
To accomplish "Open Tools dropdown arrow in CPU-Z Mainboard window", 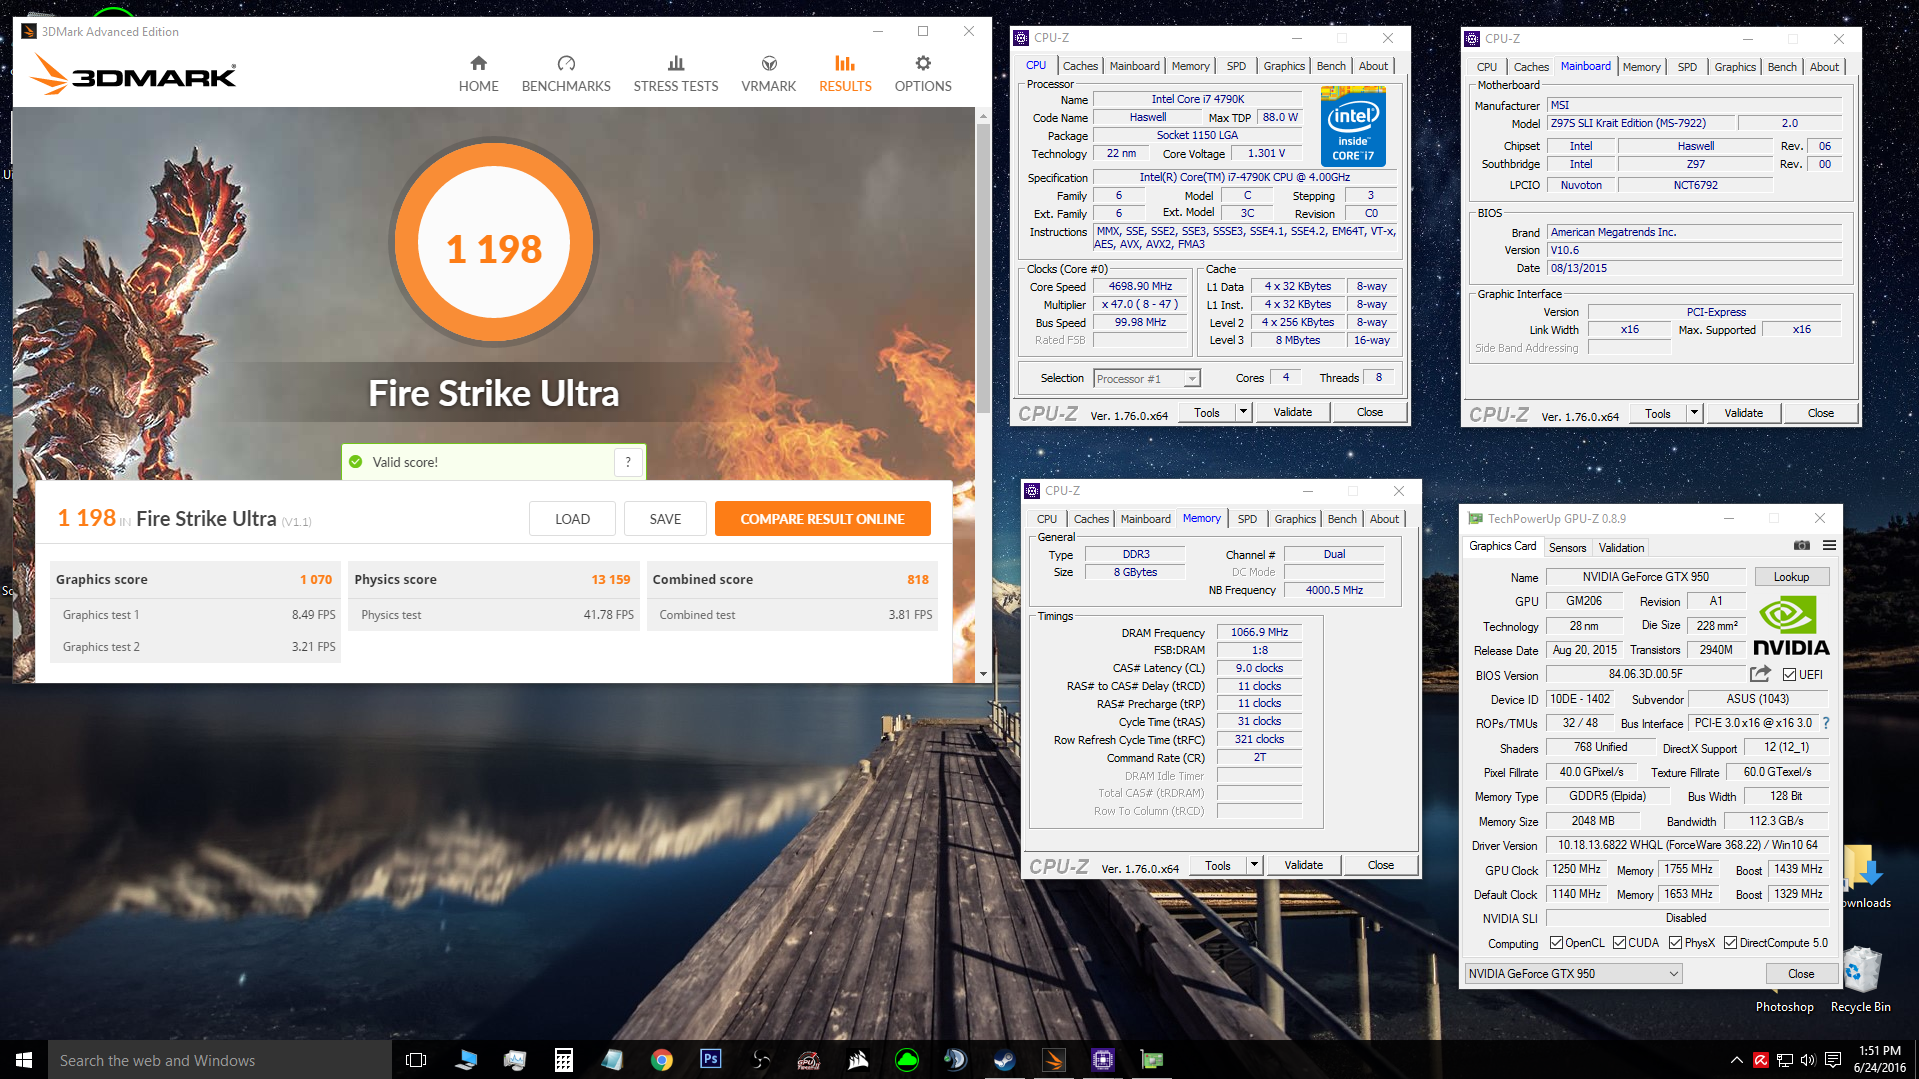I will (1694, 413).
